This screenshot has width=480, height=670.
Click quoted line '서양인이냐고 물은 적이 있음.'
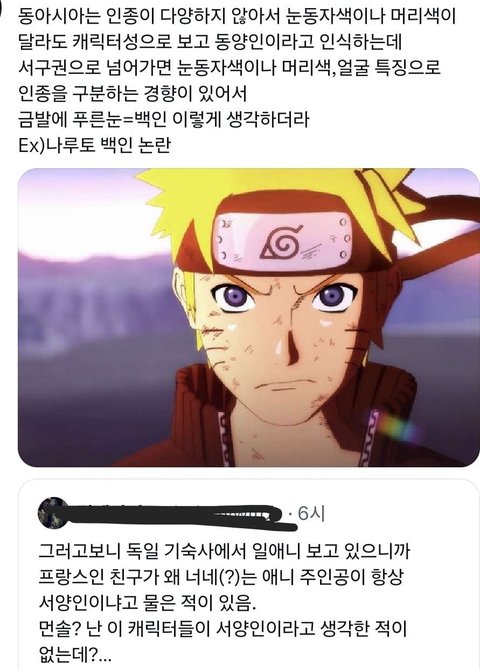coord(147,603)
